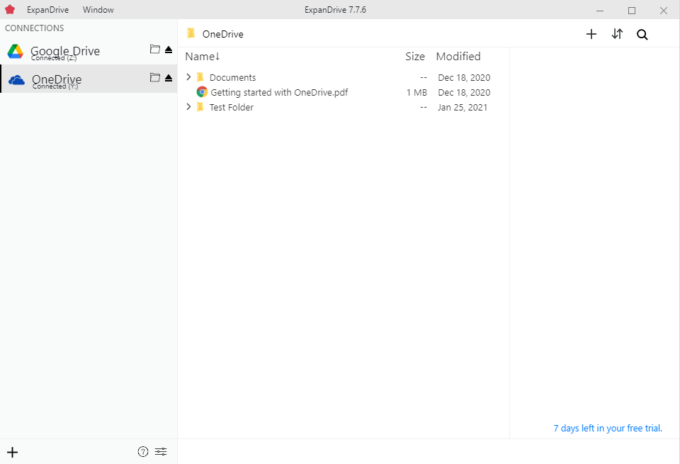
Task: Select the Google Drive connection
Action: point(88,51)
